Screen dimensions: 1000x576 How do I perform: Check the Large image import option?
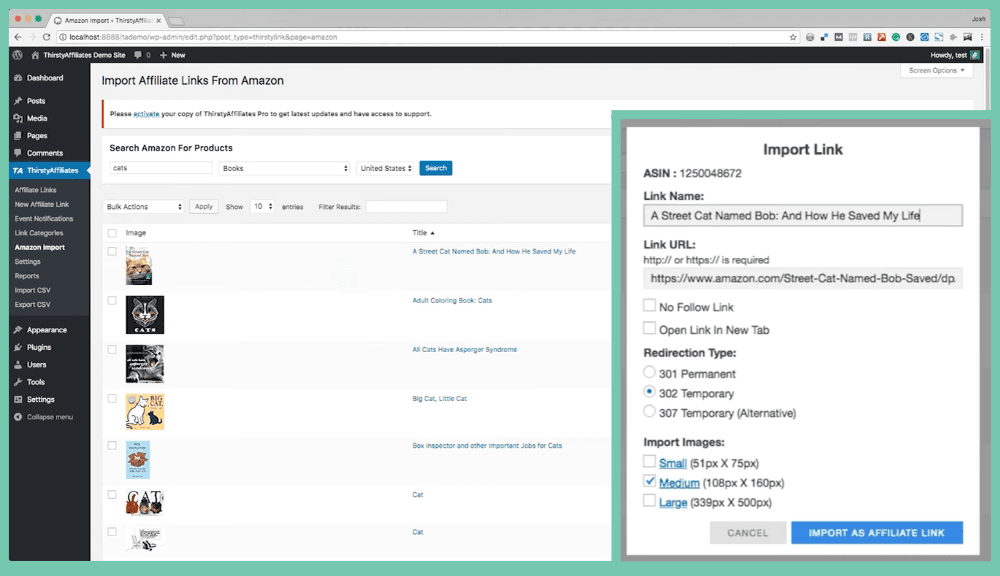pos(649,501)
